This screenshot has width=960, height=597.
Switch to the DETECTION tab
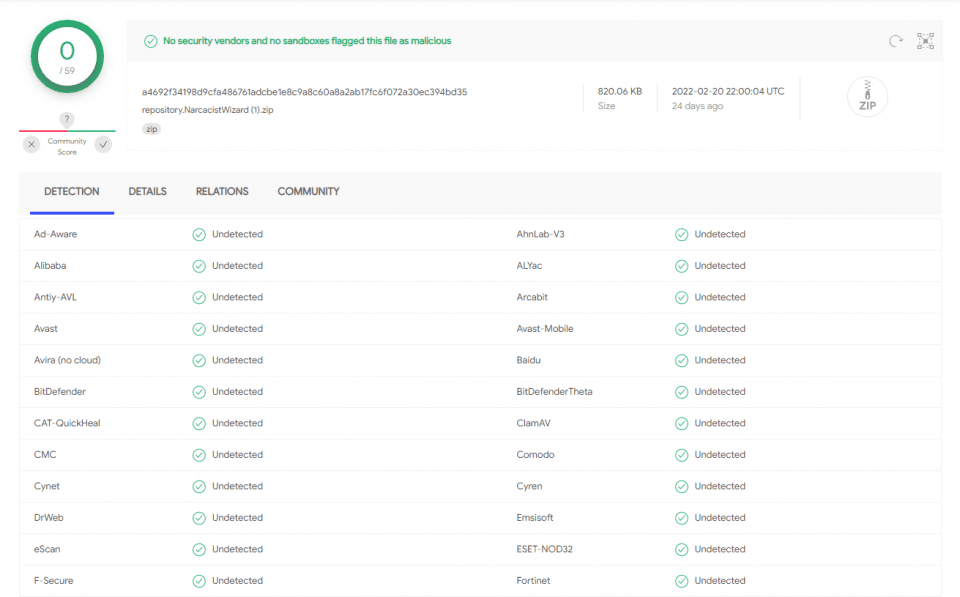(72, 192)
